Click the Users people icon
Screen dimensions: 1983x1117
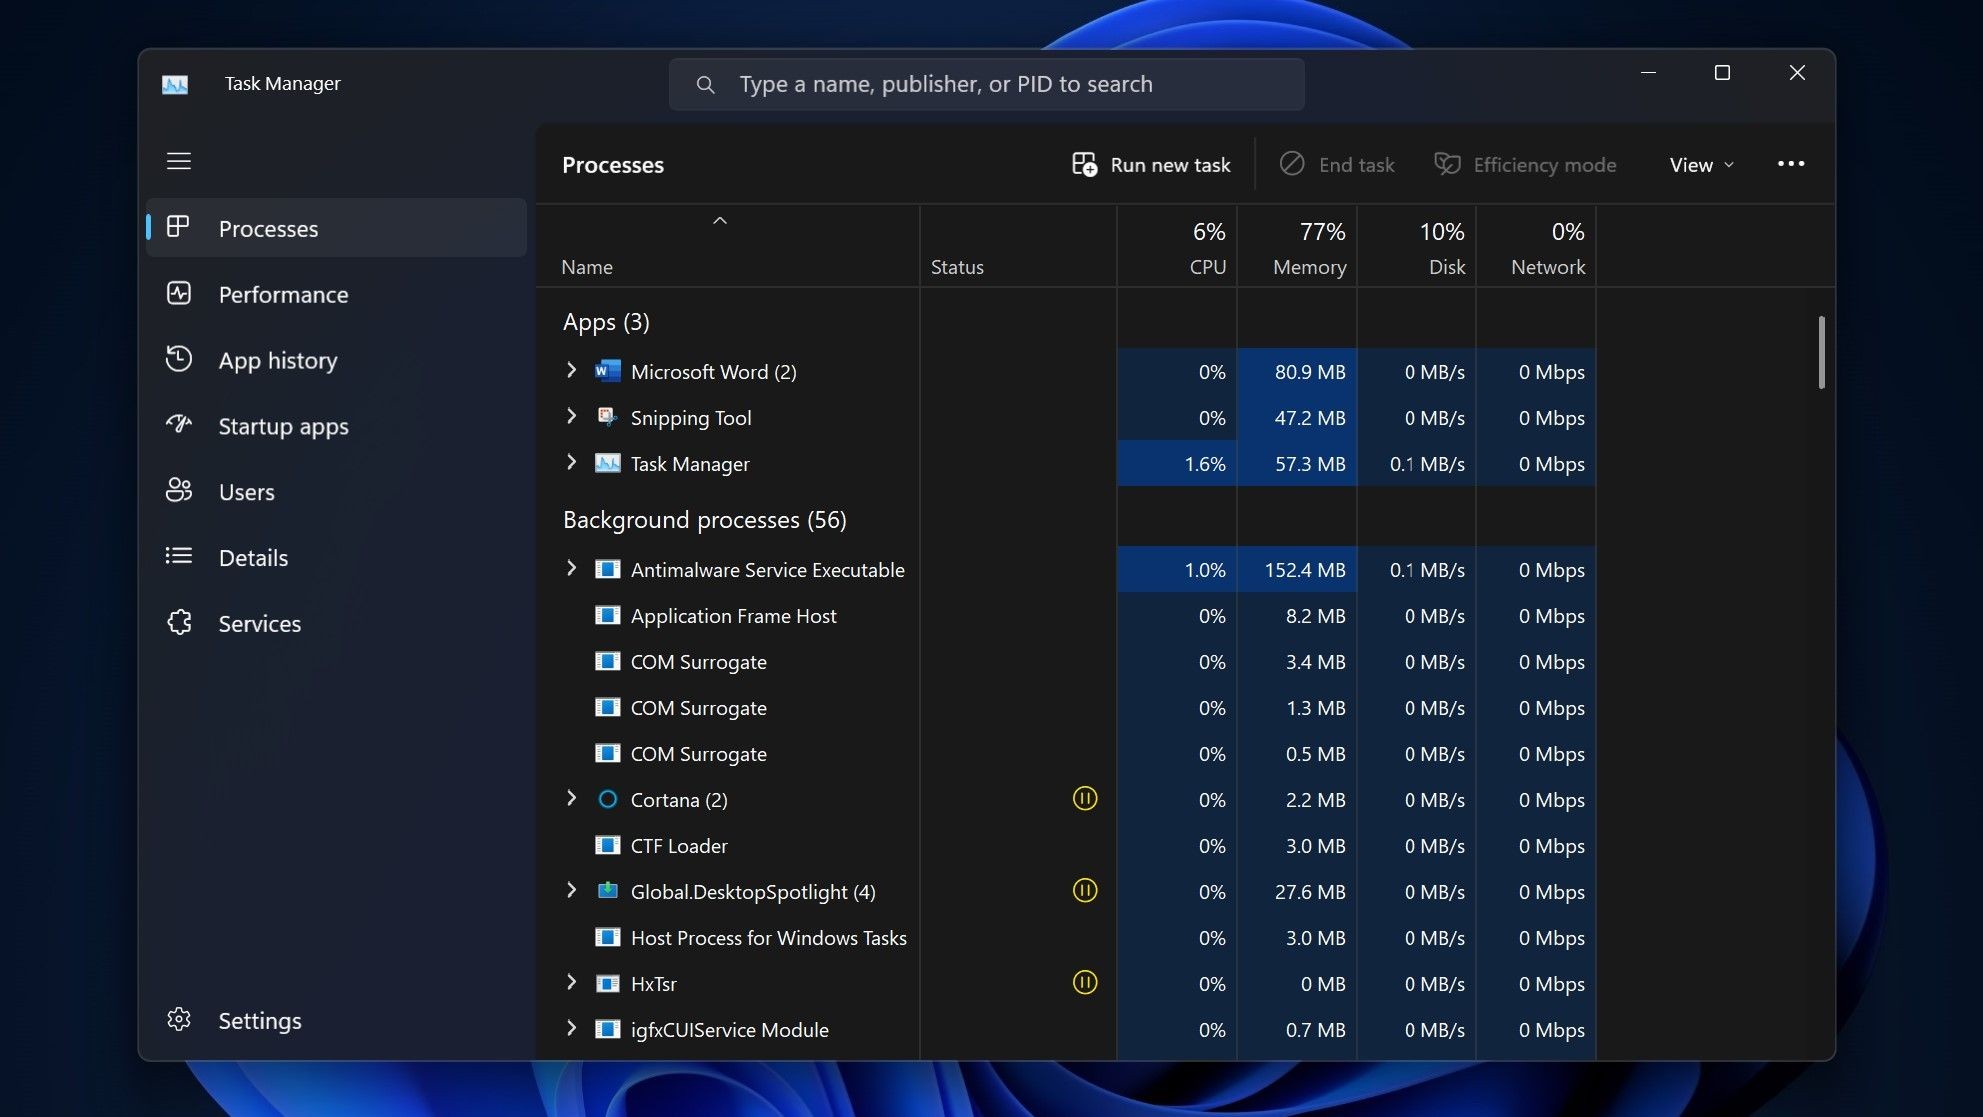click(x=179, y=490)
